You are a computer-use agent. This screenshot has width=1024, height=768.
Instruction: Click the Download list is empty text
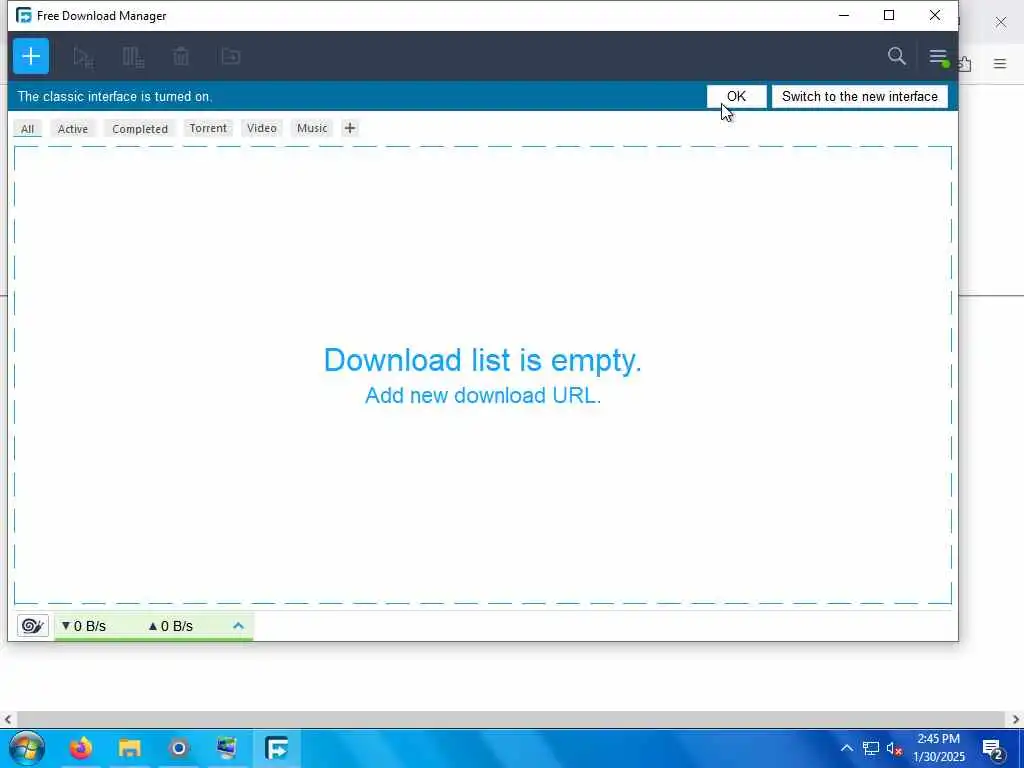coord(483,360)
